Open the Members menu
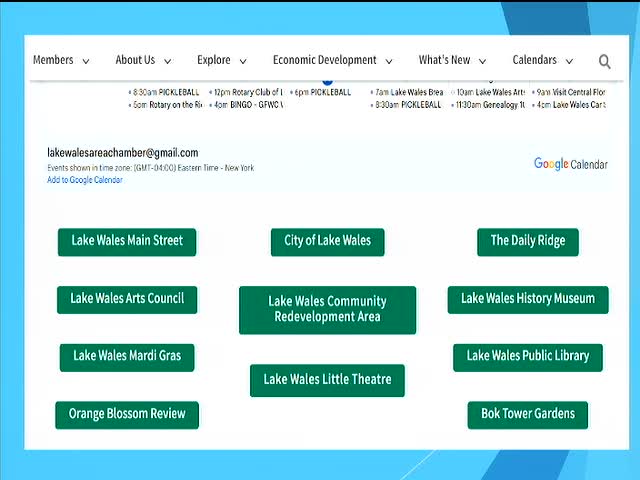This screenshot has height=480, width=640. pos(53,60)
